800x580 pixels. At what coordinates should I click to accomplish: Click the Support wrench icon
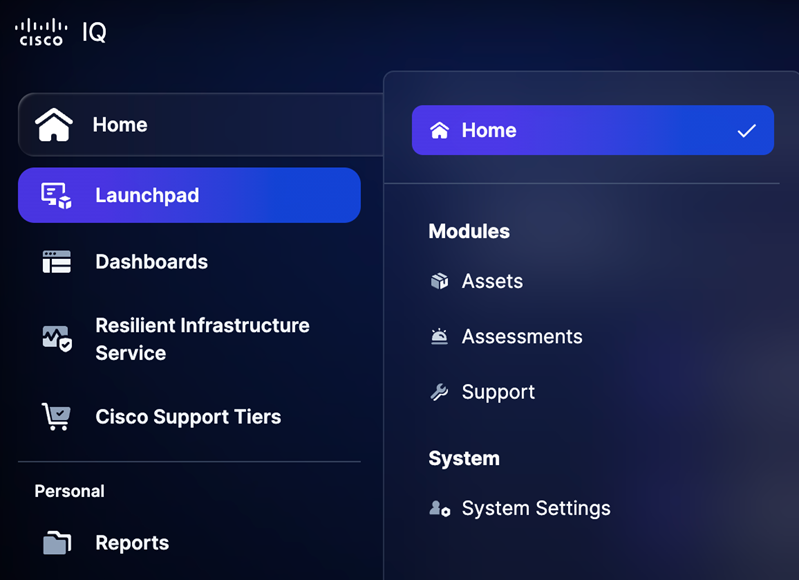coord(439,392)
